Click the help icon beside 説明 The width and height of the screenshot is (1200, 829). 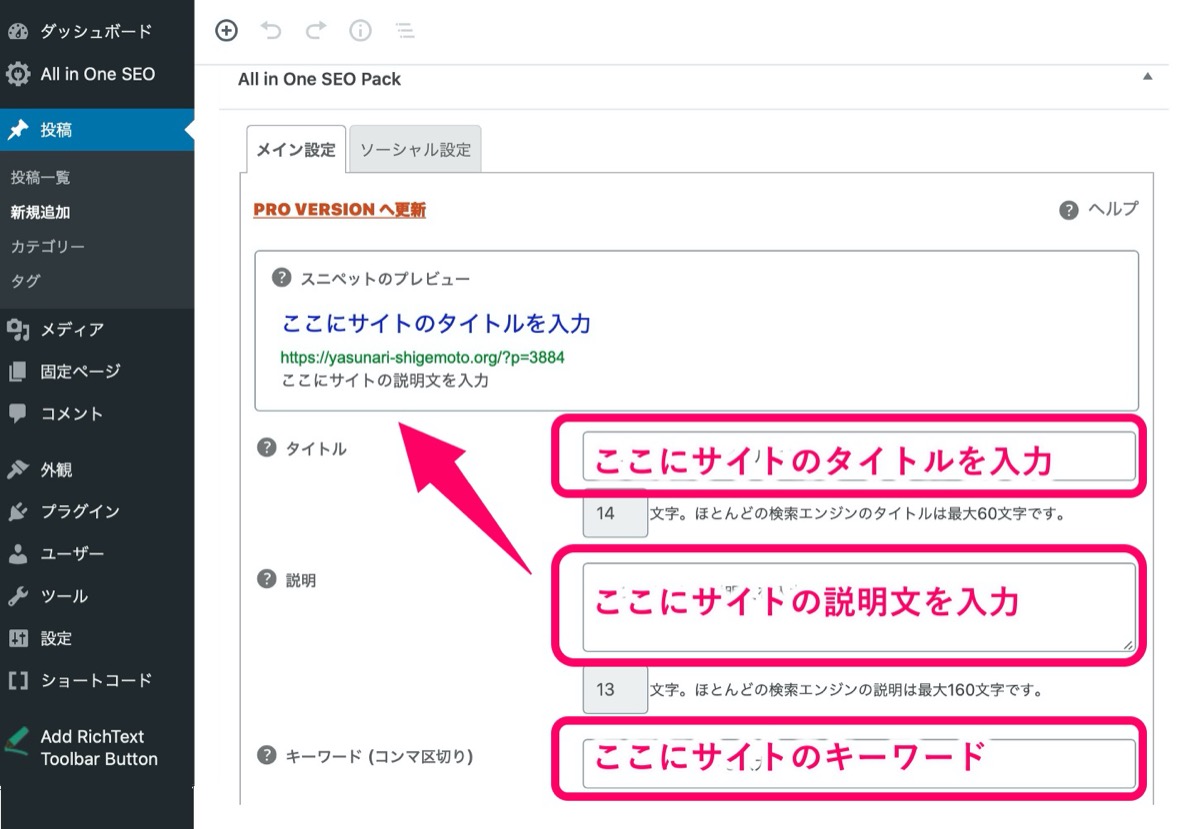click(266, 579)
